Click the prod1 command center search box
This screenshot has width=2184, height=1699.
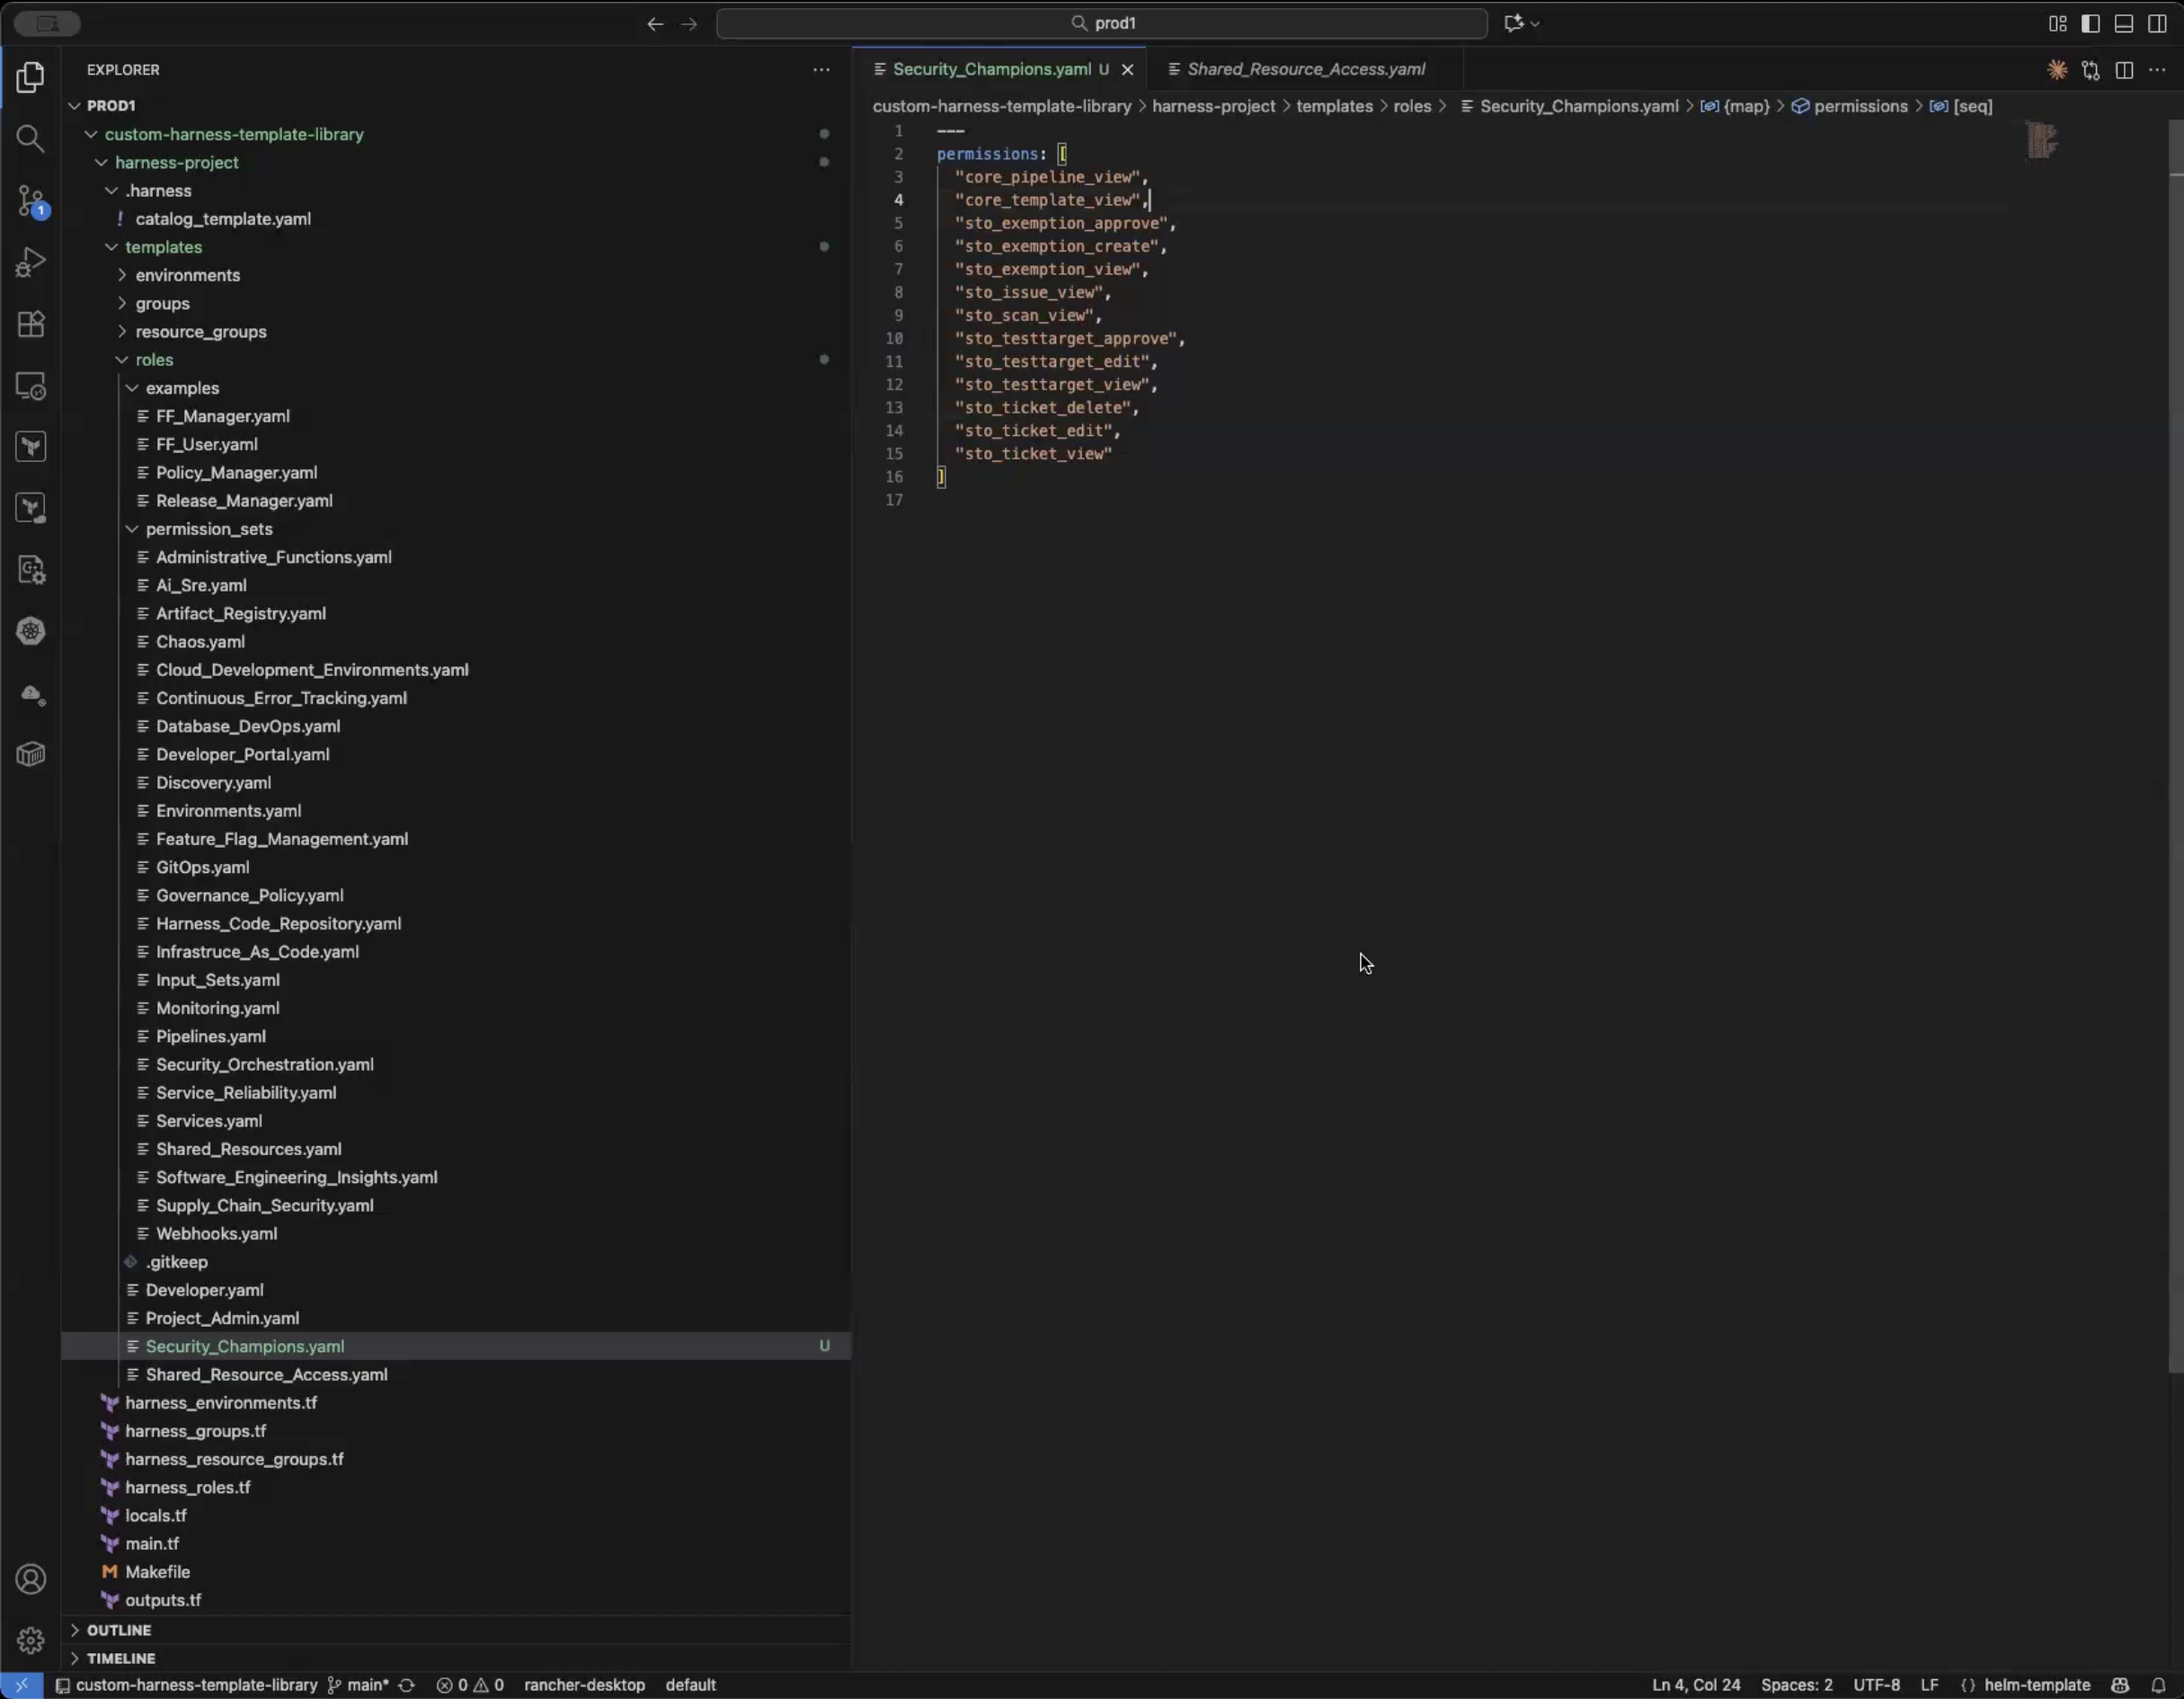(x=1101, y=23)
